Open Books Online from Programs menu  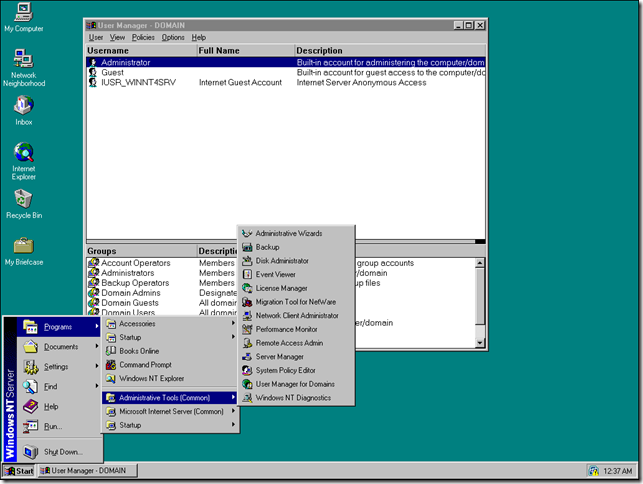click(x=170, y=351)
